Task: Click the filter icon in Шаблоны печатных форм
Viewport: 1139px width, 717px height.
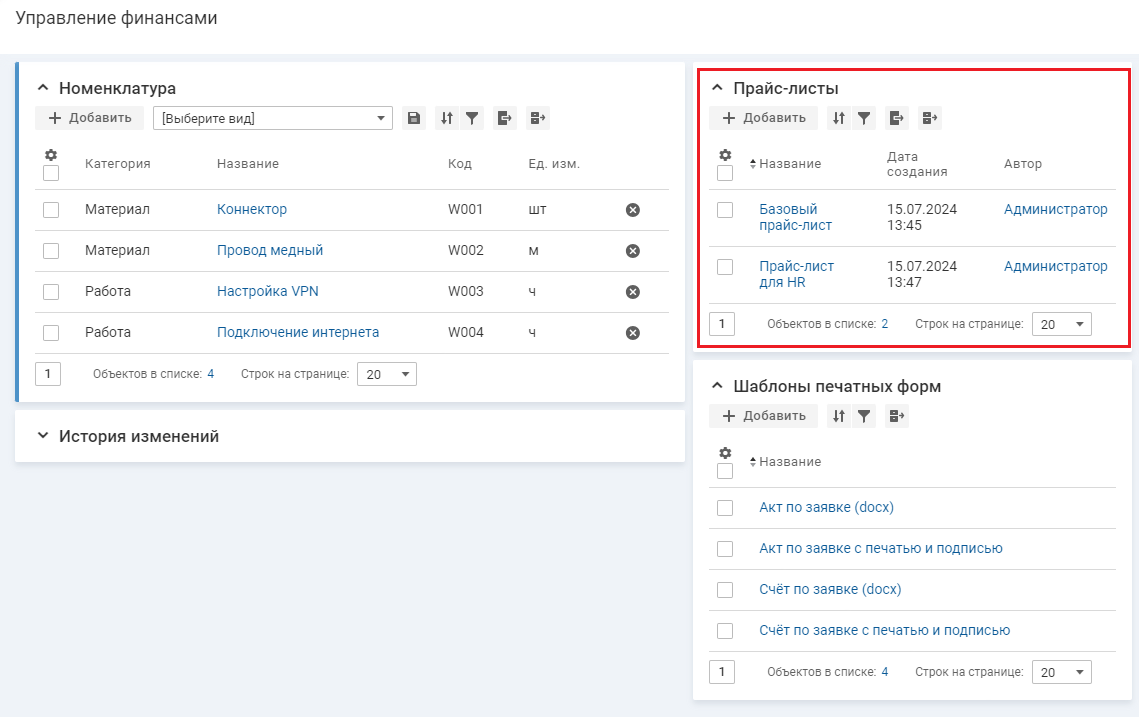Action: click(864, 416)
